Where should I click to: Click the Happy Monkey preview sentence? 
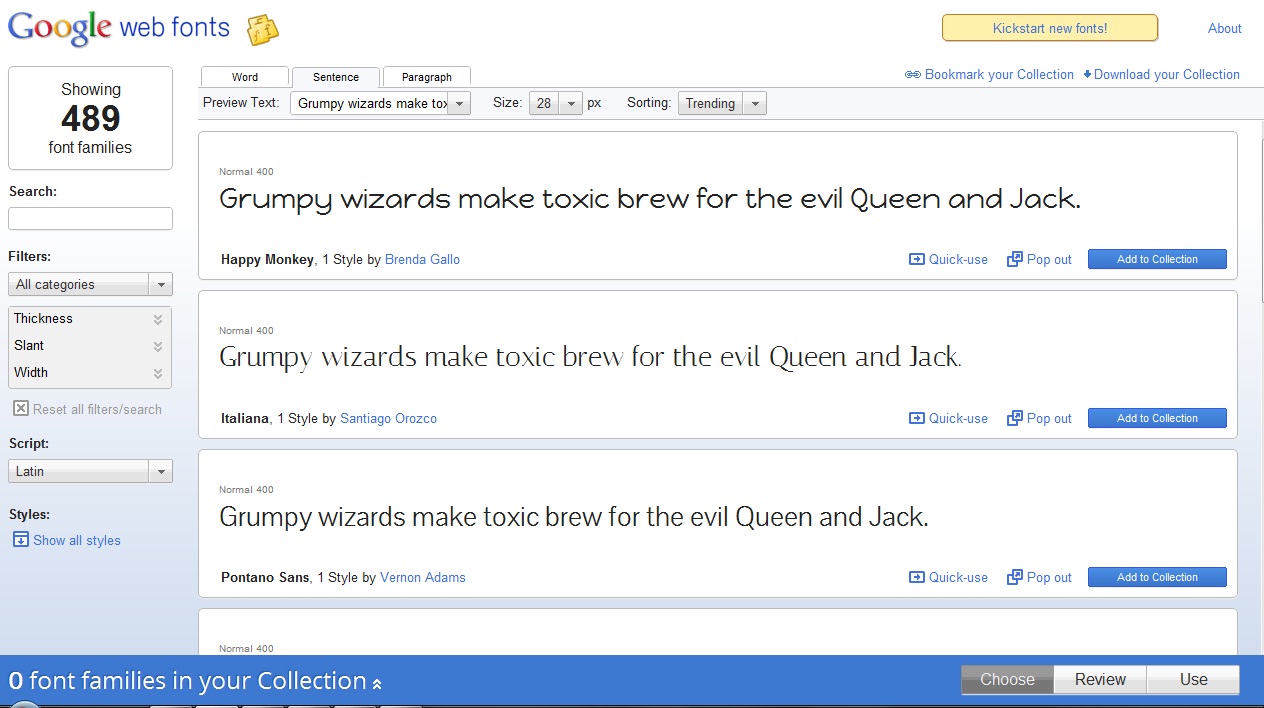click(x=650, y=199)
